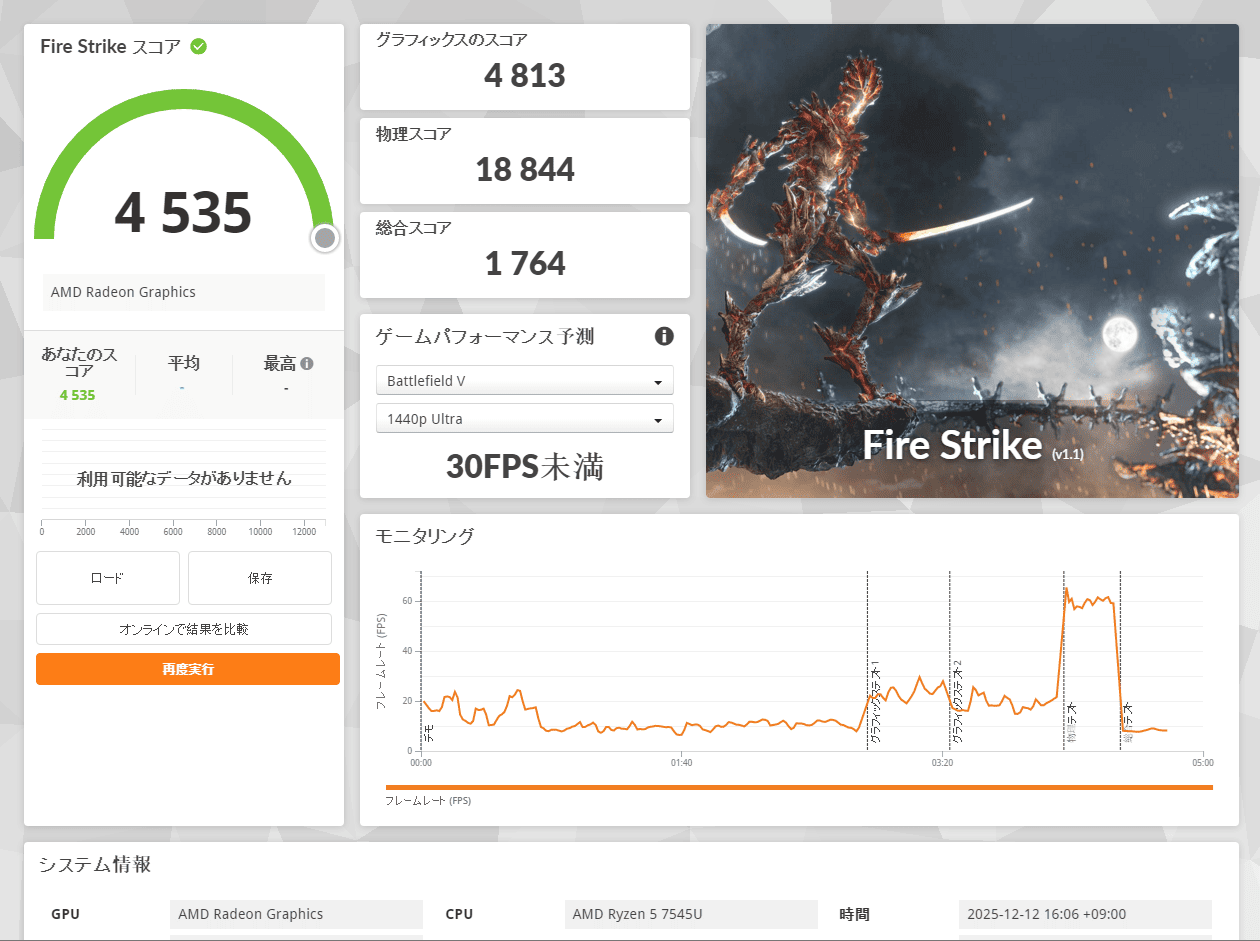Open the ゲームパフォーマンス予測 info icon
1260x941 pixels.
(664, 336)
